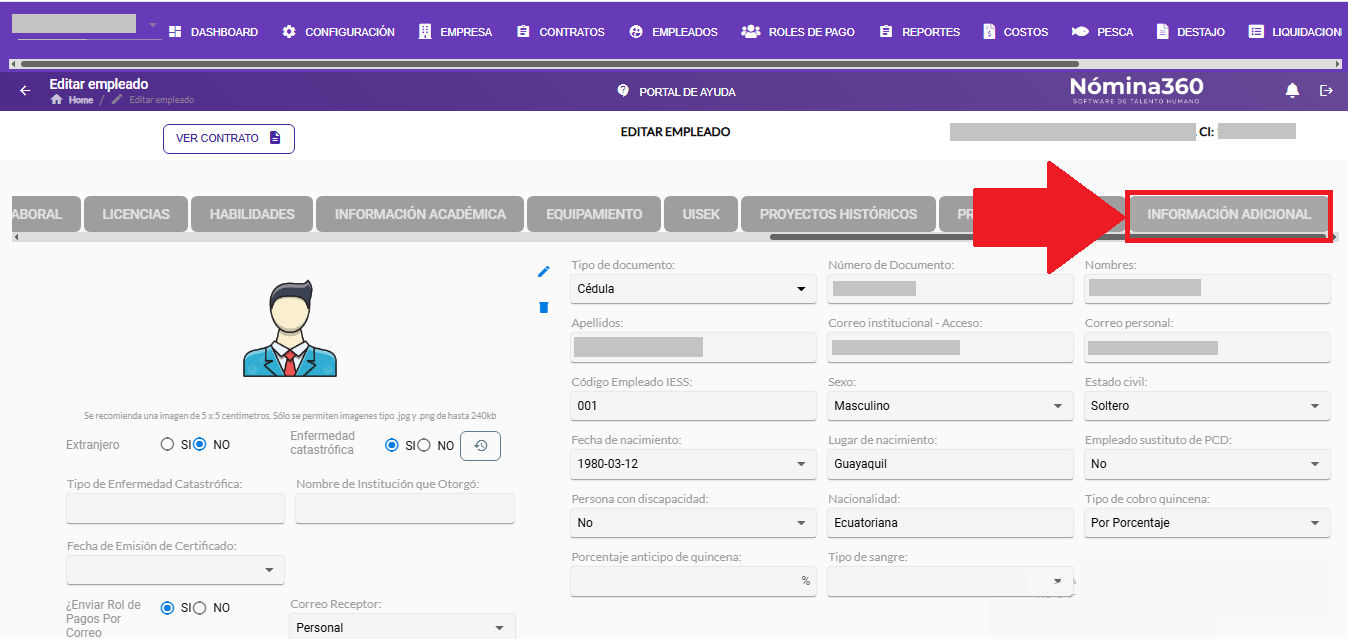Click the Configuración gear icon
1348x639 pixels.
coord(289,32)
